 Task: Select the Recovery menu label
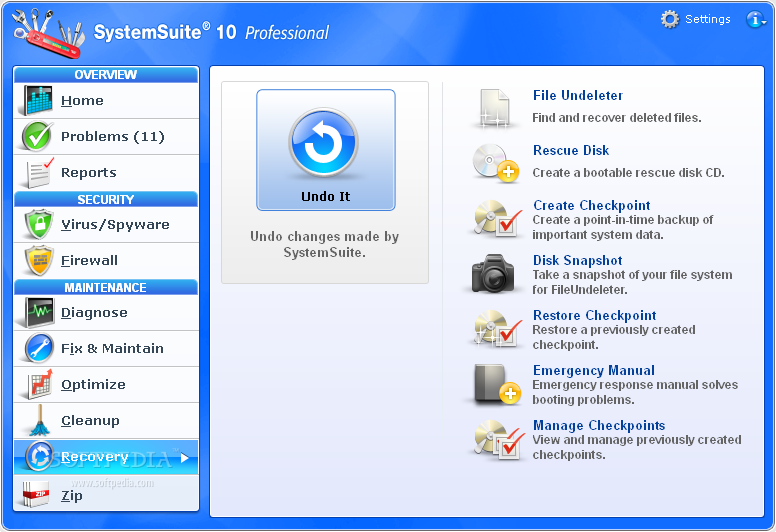[x=95, y=457]
